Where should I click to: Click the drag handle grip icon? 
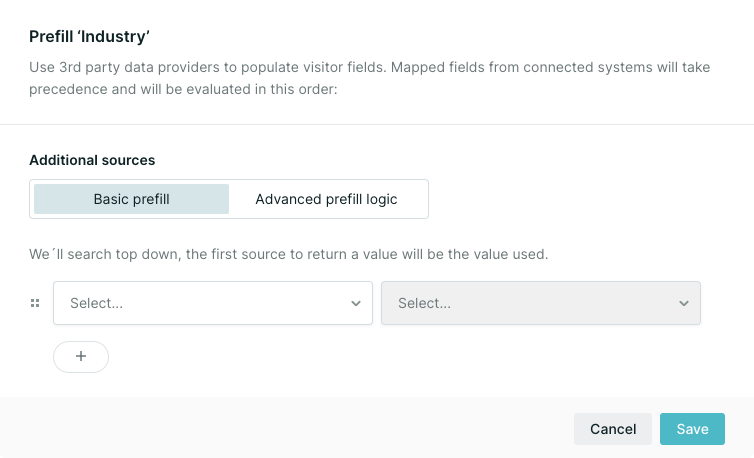pos(35,303)
